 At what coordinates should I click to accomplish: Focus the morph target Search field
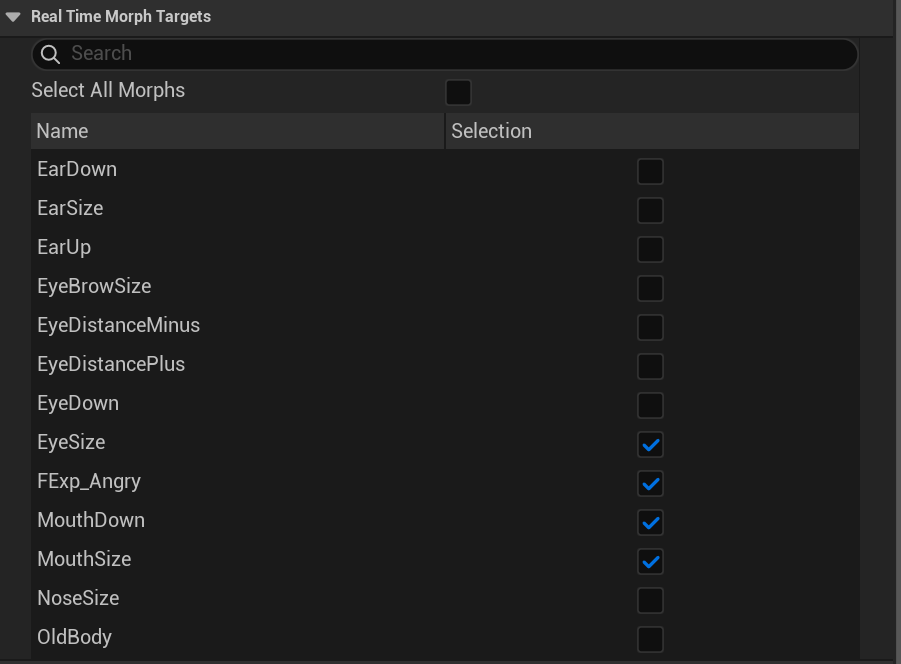[445, 54]
